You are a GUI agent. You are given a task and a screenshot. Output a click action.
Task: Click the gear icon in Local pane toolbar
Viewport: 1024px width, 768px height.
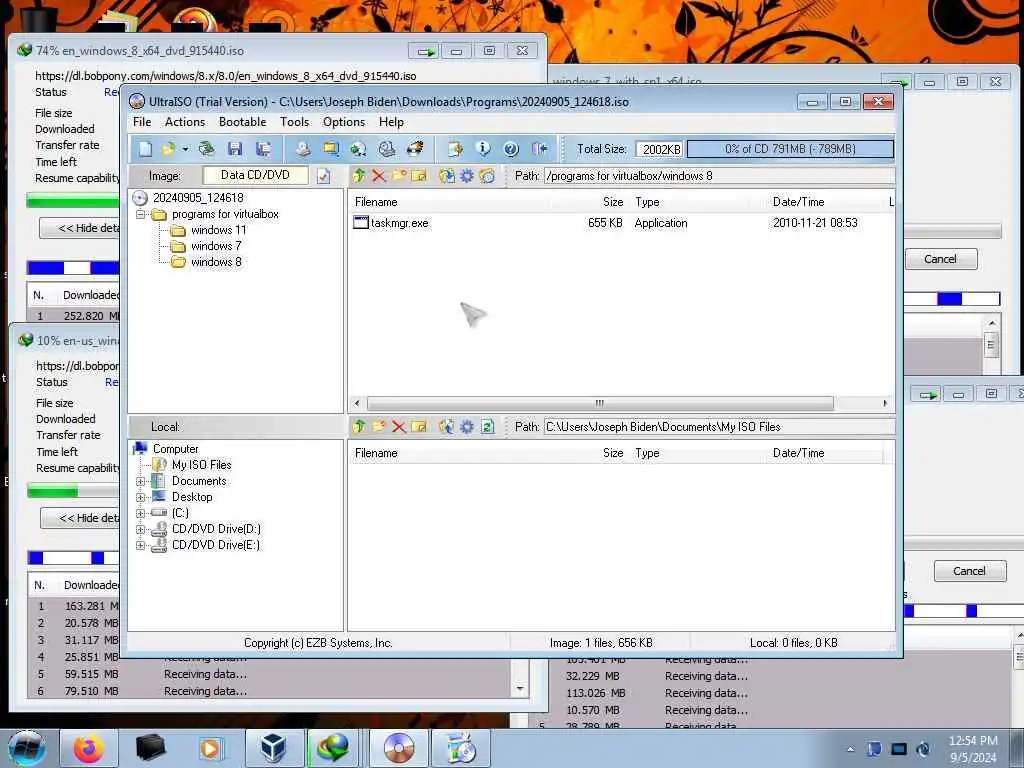(467, 426)
